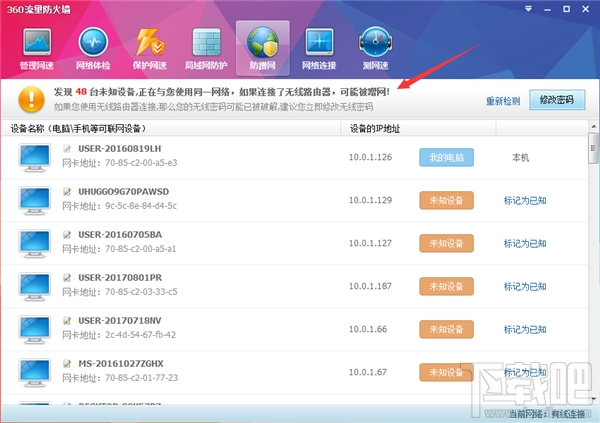Click the 360流量防火墙 window title
This screenshot has height=423, width=600.
click(x=39, y=9)
